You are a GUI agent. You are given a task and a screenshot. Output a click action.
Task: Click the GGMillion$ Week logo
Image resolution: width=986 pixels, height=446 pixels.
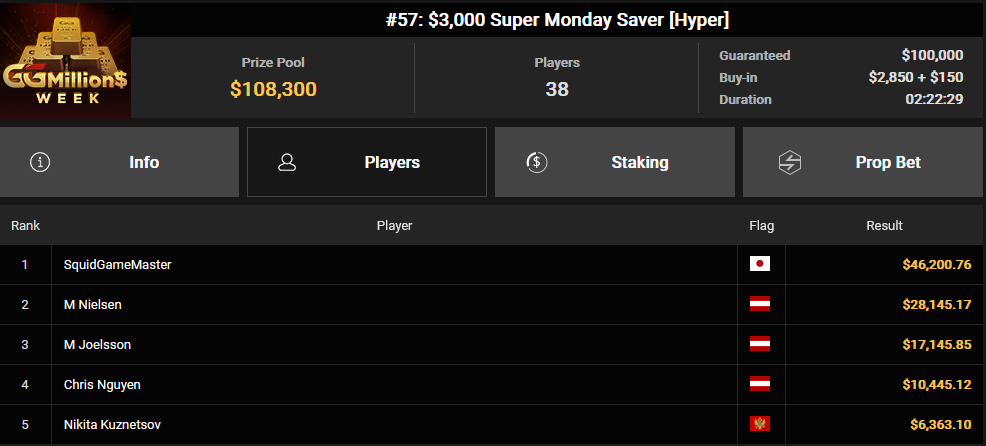[65, 61]
